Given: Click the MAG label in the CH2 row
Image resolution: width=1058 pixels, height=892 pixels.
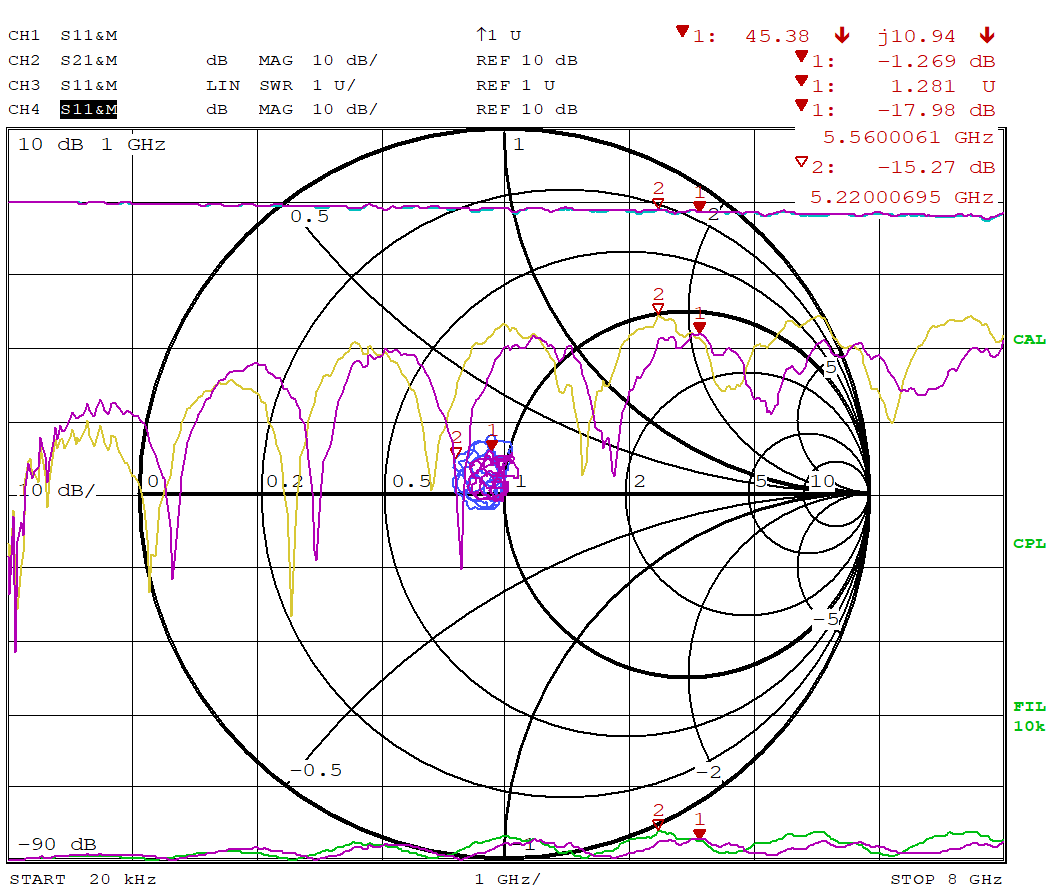Looking at the screenshot, I should pos(276,60).
